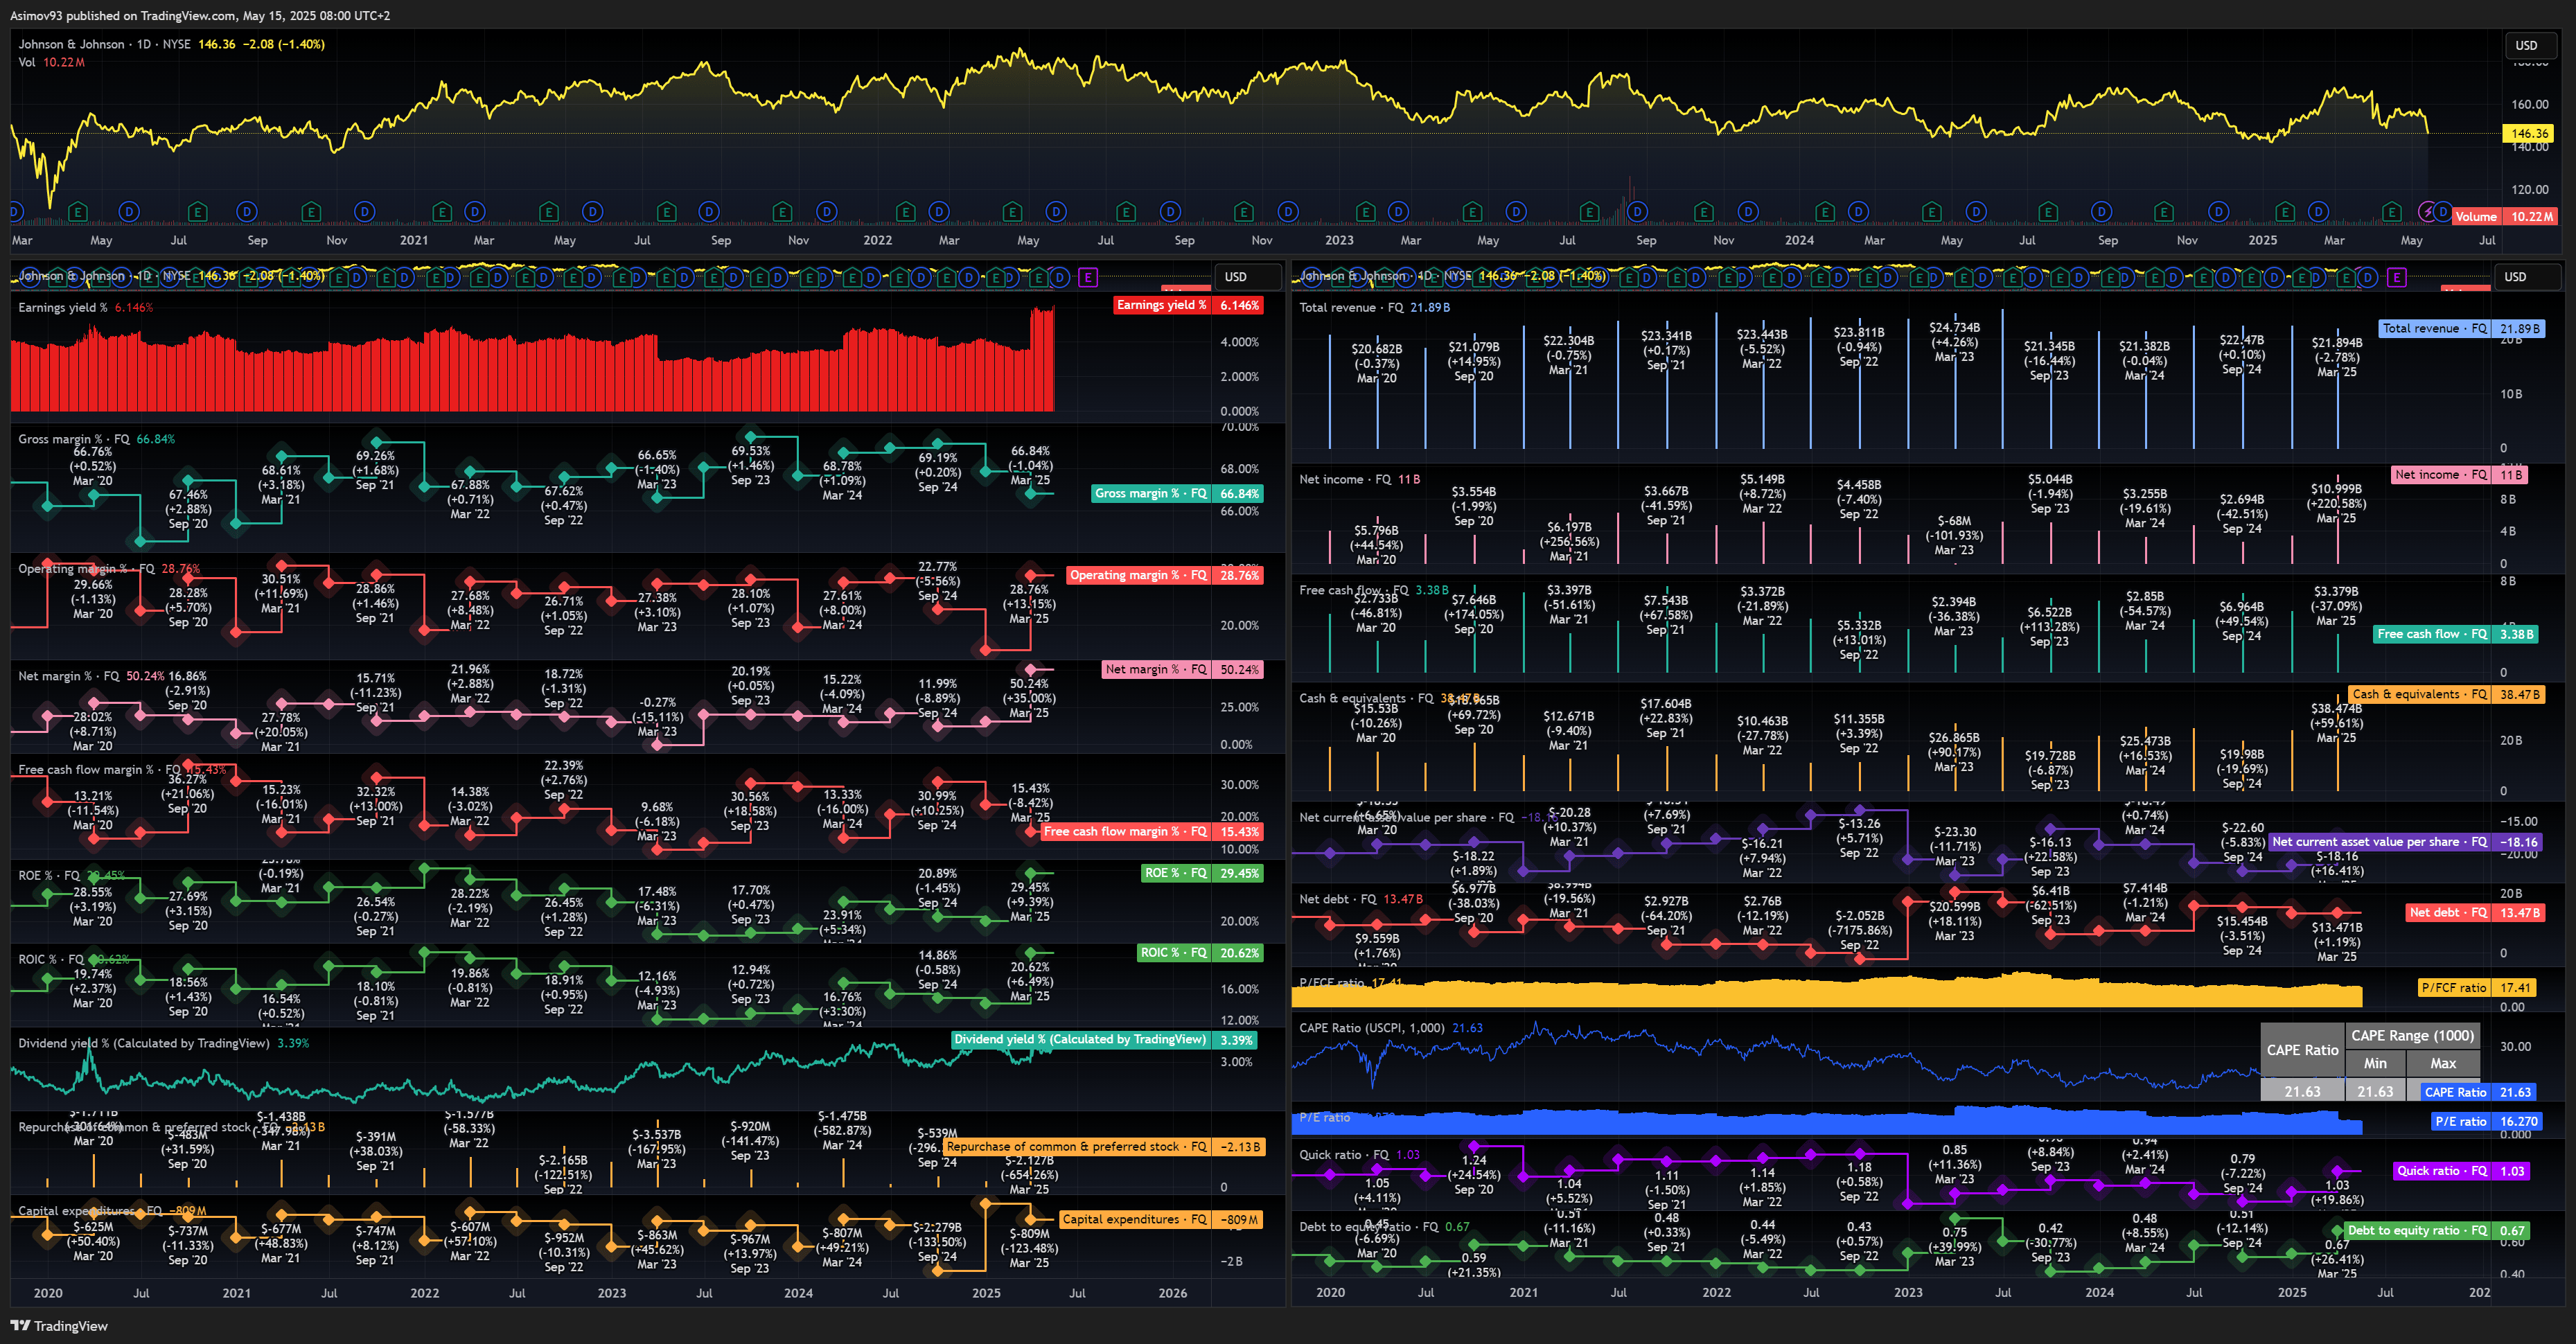The width and height of the screenshot is (2576, 1344).
Task: Click the red Net debt · FQ axis tag
Action: [2475, 912]
